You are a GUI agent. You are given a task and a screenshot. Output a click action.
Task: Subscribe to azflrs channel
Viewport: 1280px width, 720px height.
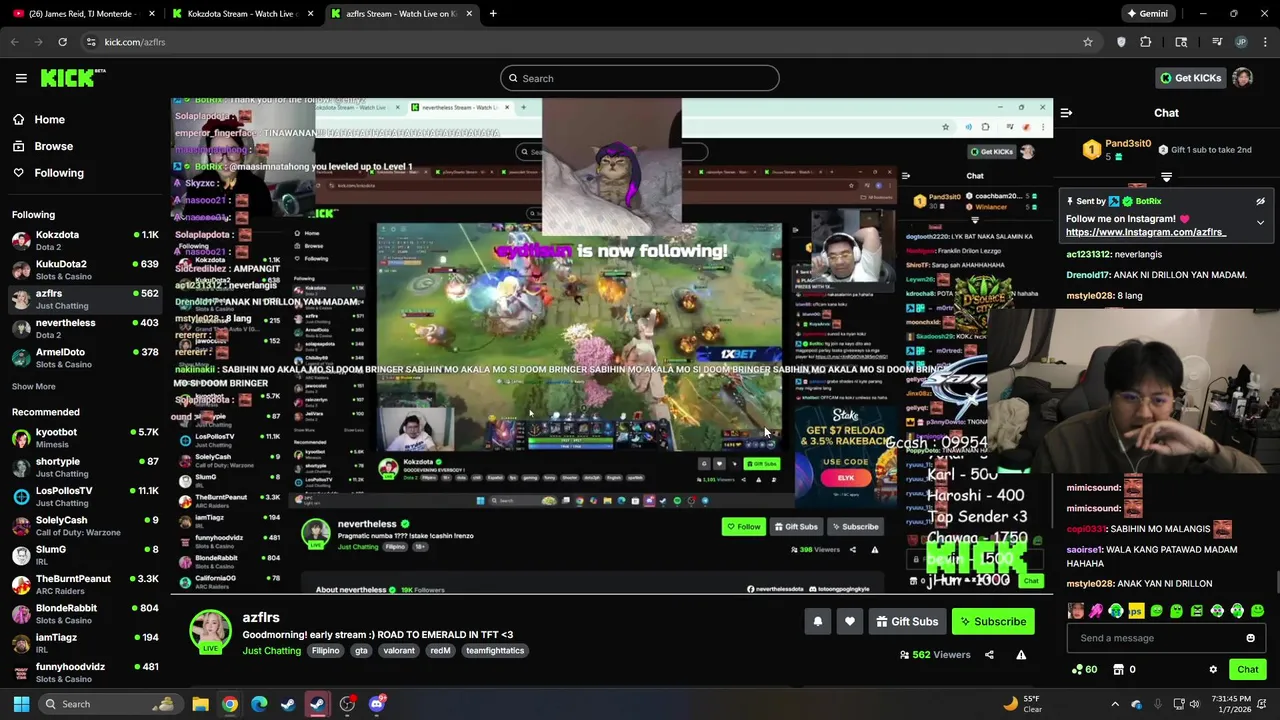click(x=993, y=622)
